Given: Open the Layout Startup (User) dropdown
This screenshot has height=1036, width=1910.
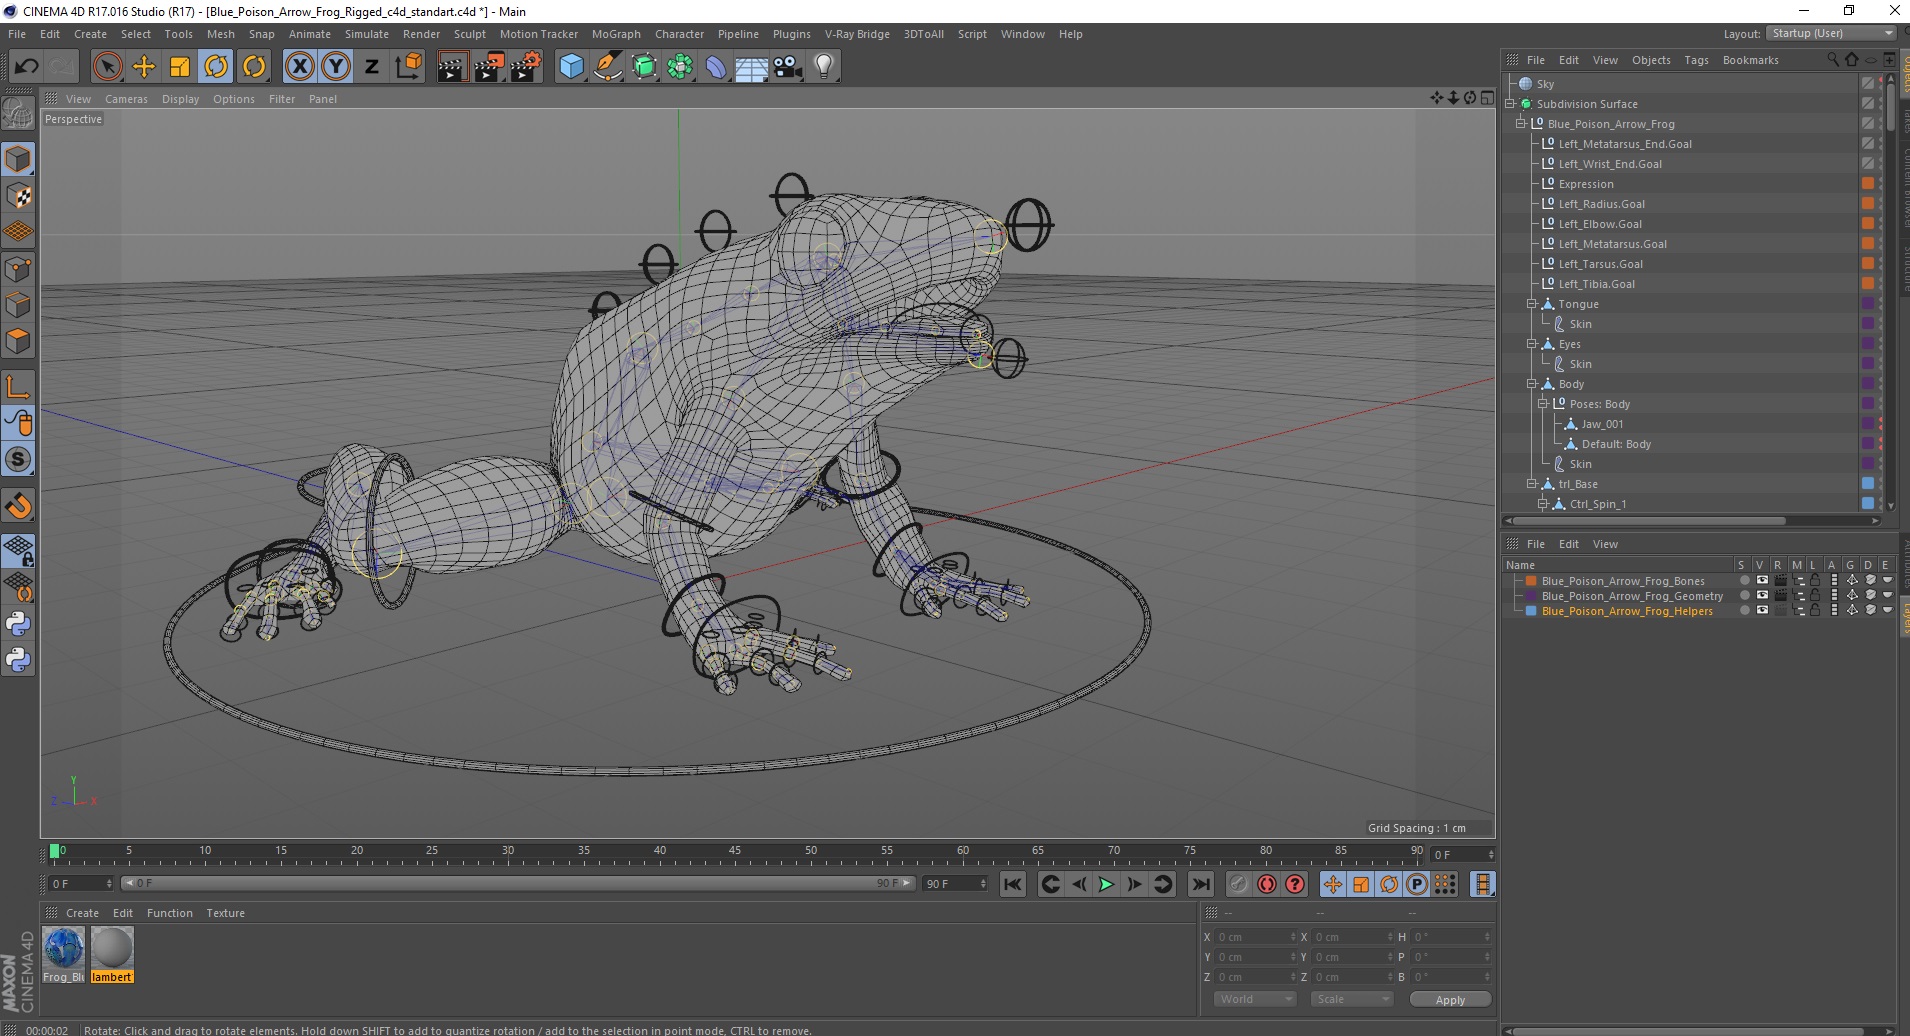Looking at the screenshot, I should [x=1832, y=34].
